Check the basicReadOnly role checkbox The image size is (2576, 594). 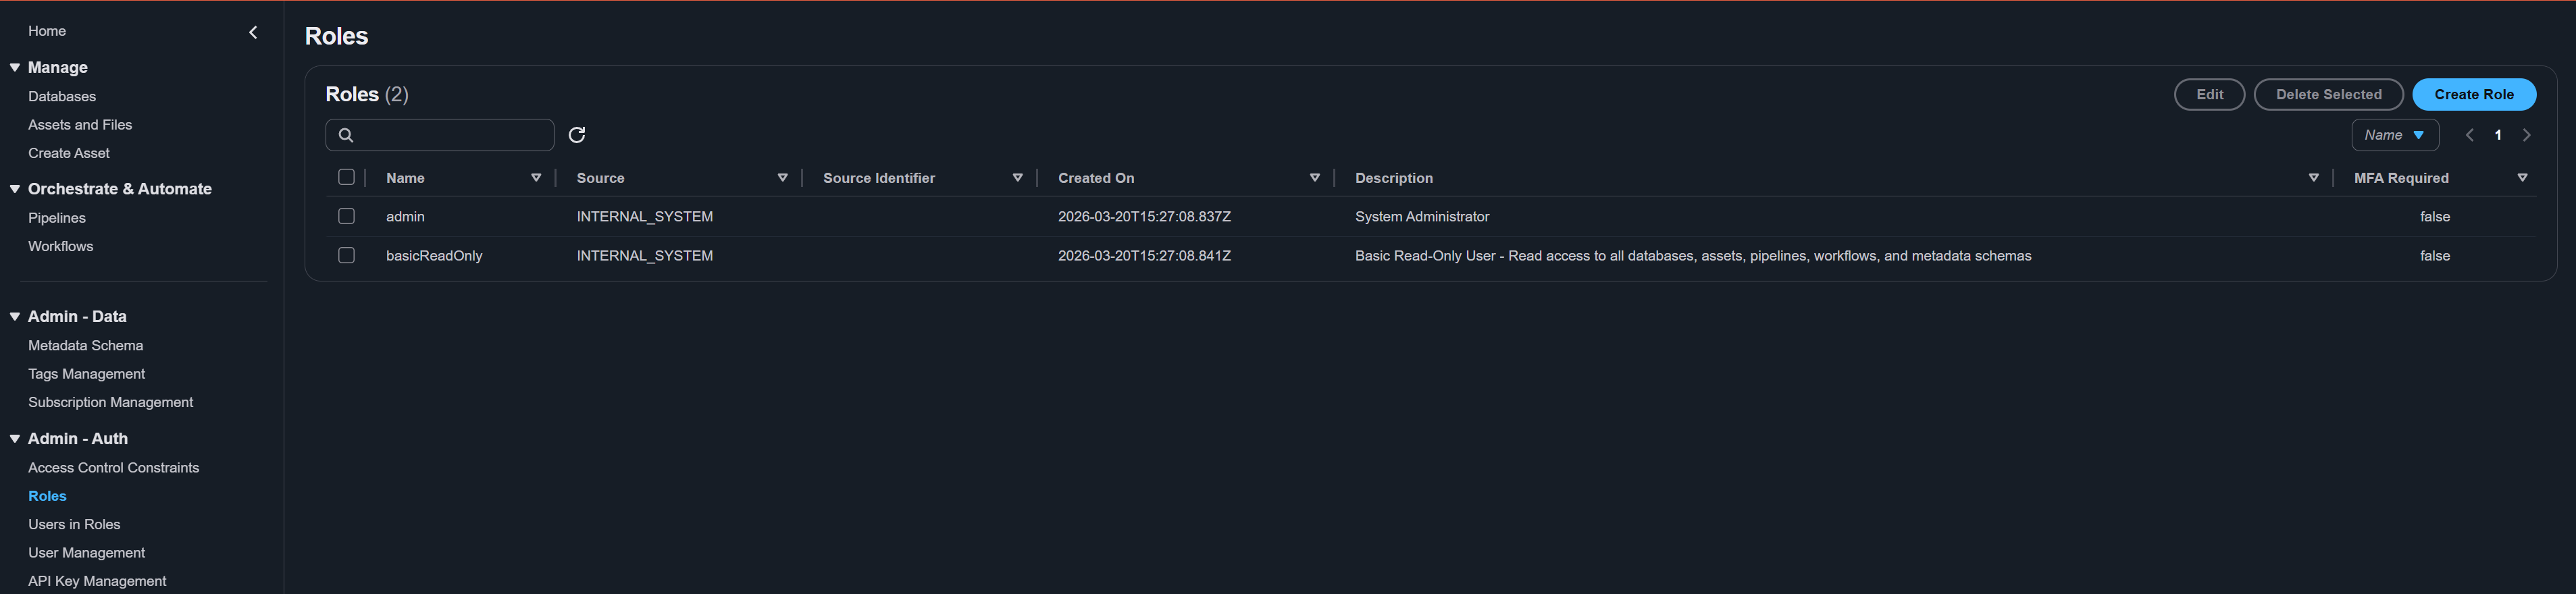coord(346,255)
